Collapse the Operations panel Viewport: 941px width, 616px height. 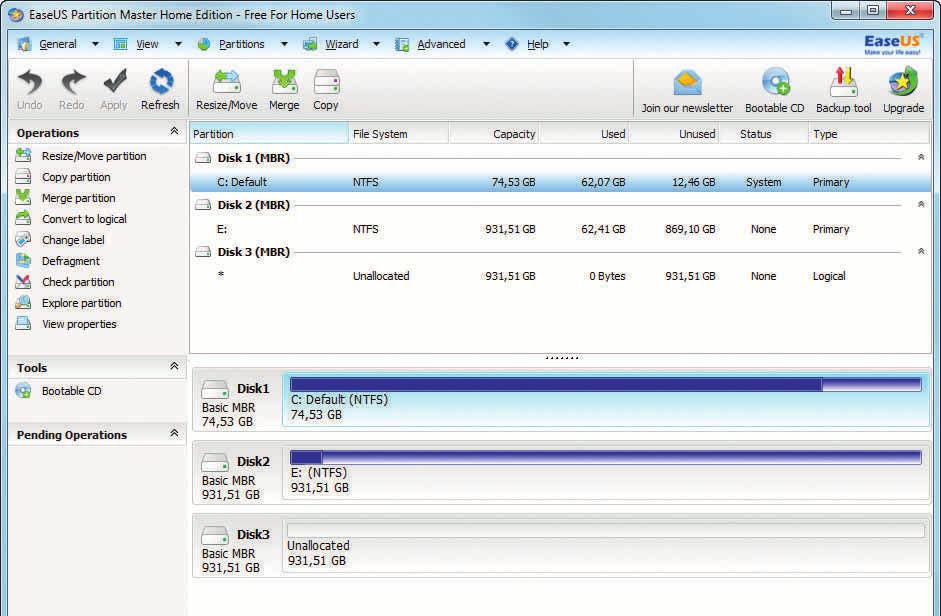174,131
